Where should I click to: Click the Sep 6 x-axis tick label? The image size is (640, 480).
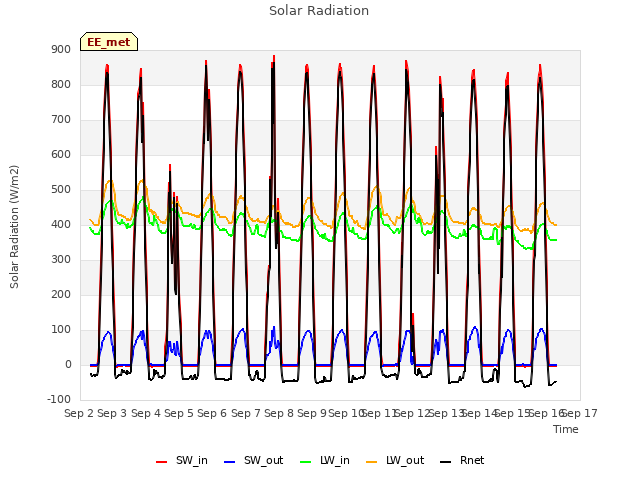coord(212,413)
